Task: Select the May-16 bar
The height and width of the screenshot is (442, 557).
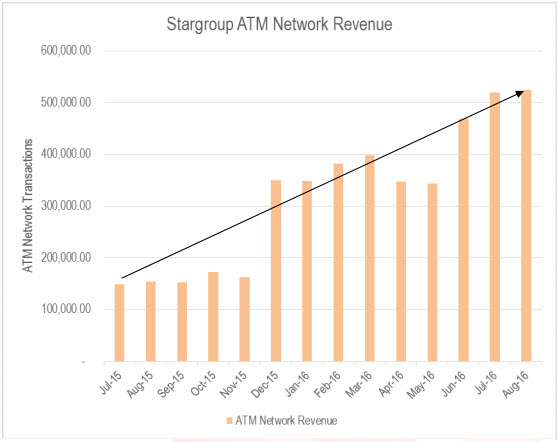Action: [432, 272]
